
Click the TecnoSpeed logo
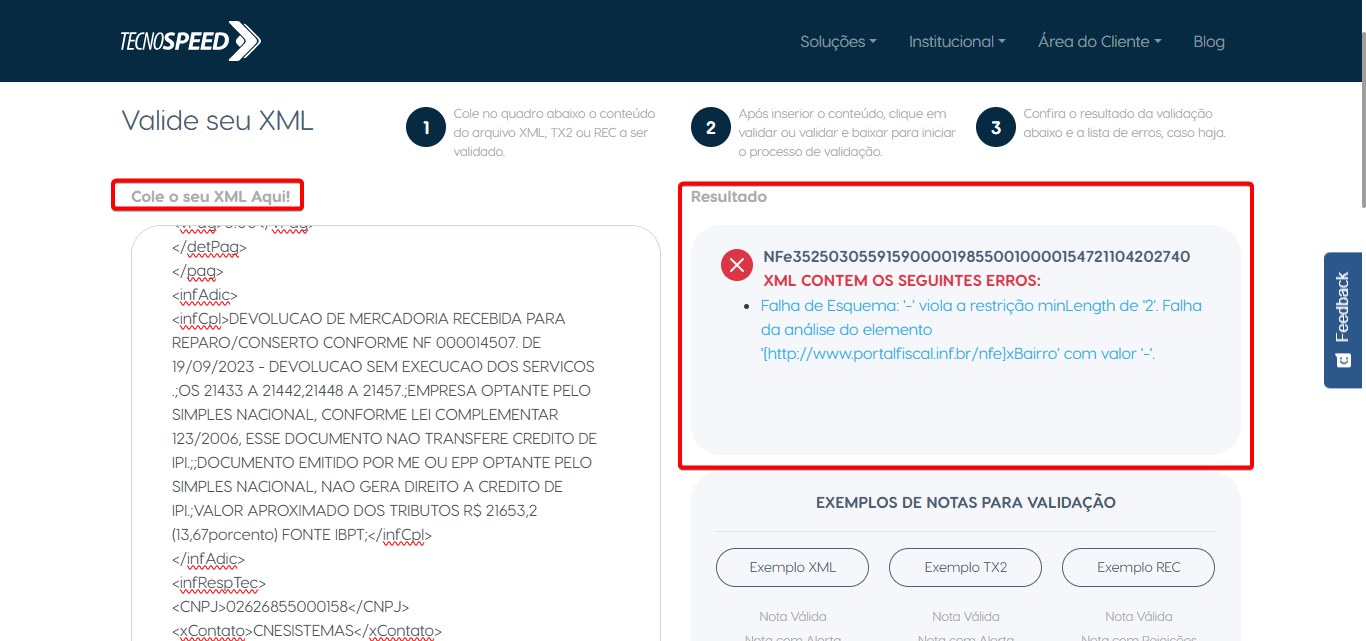pyautogui.click(x=190, y=41)
